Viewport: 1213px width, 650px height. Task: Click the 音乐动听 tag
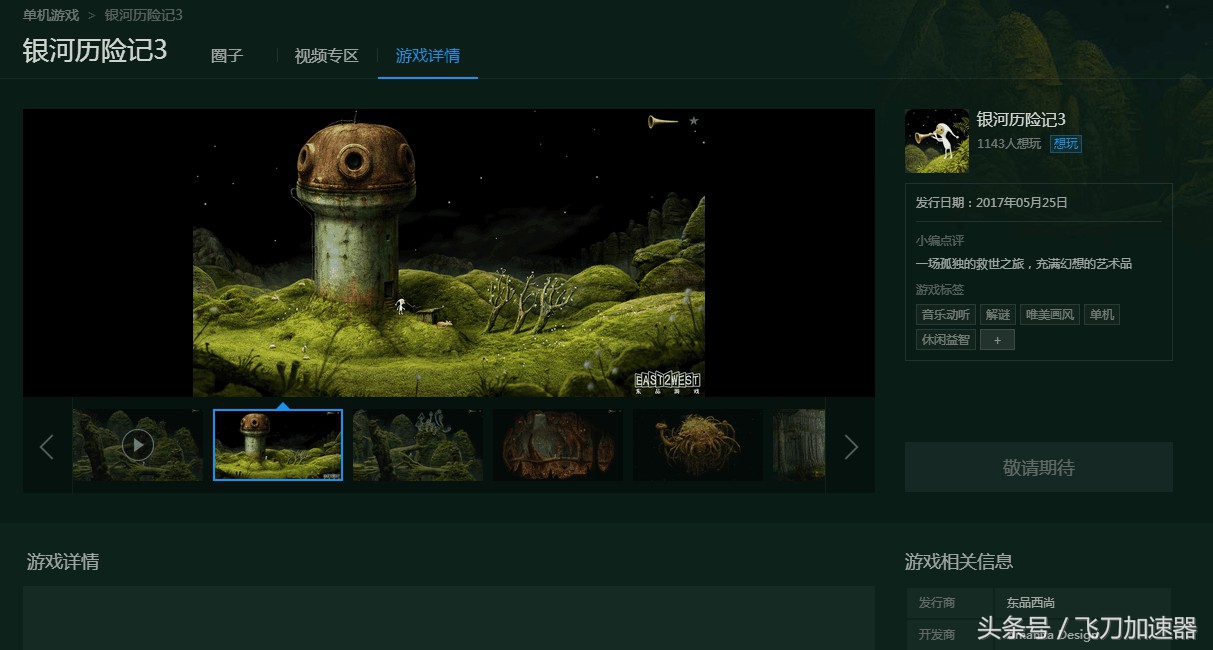tap(945, 315)
